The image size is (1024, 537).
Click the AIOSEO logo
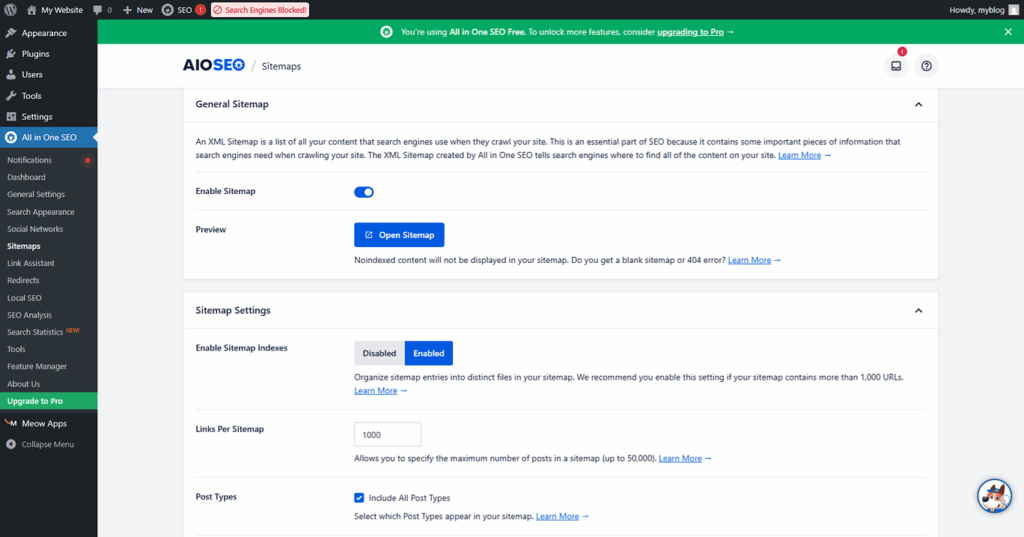pyautogui.click(x=214, y=65)
